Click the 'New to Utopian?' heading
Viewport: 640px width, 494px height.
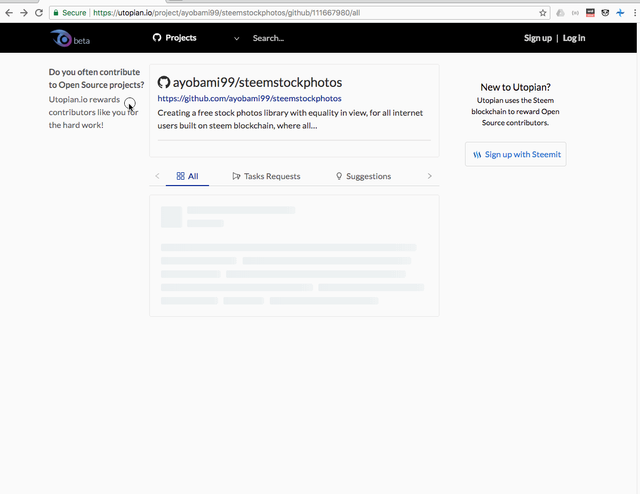(x=515, y=87)
